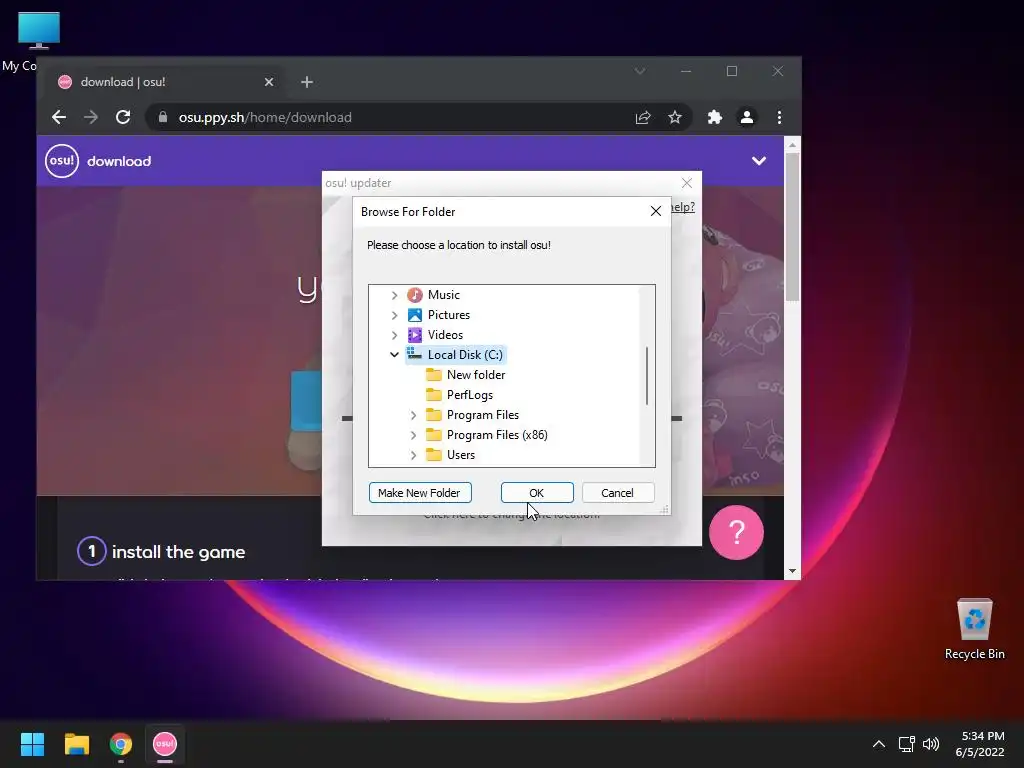1024x768 pixels.
Task: Click the padlock site info icon
Action: click(x=163, y=118)
